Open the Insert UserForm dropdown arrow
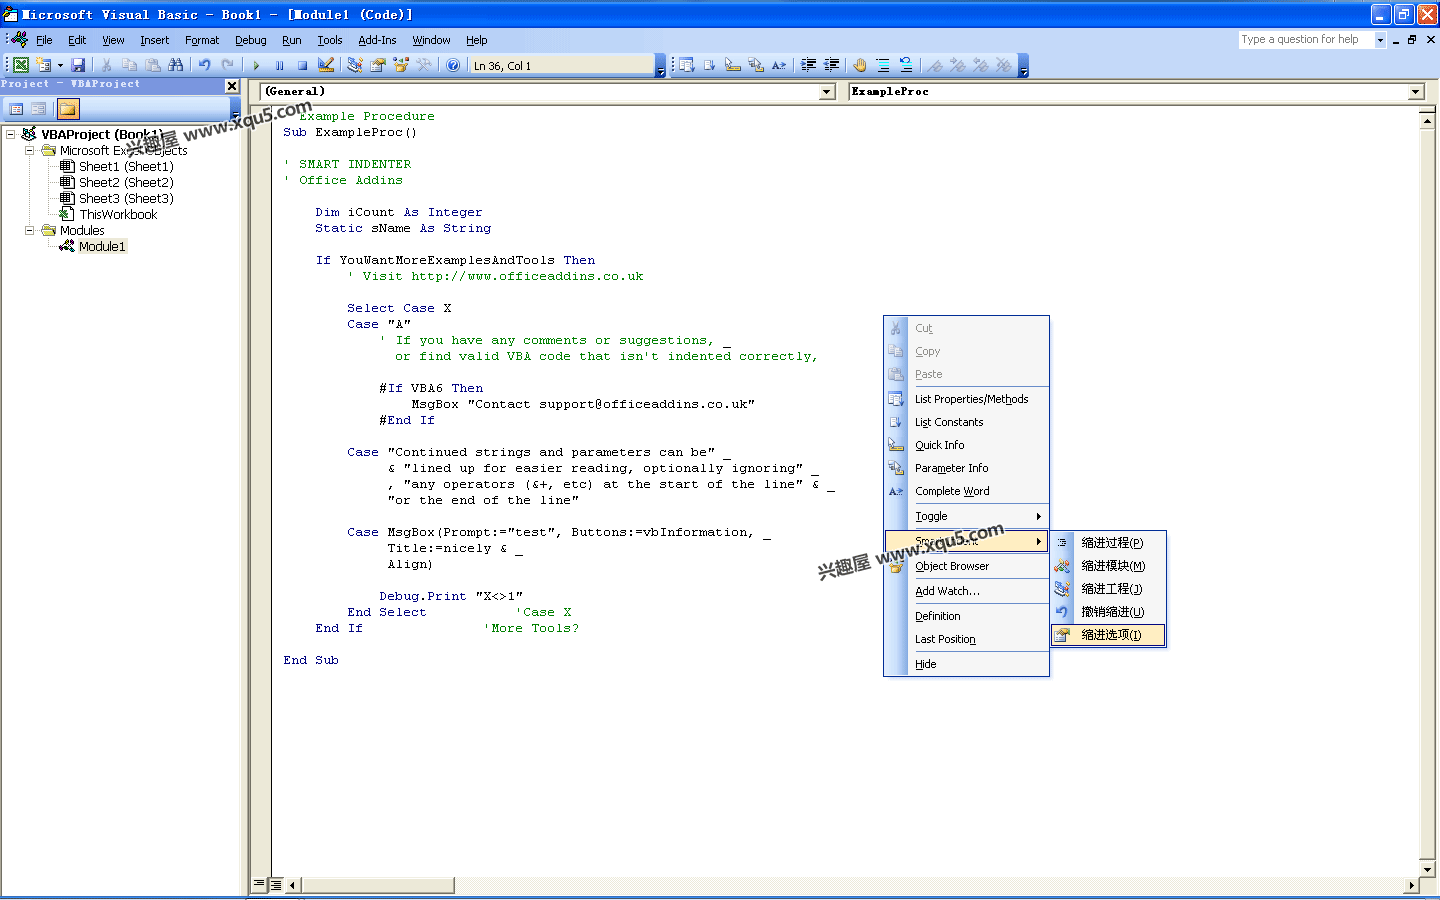Image resolution: width=1440 pixels, height=900 pixels. point(60,65)
